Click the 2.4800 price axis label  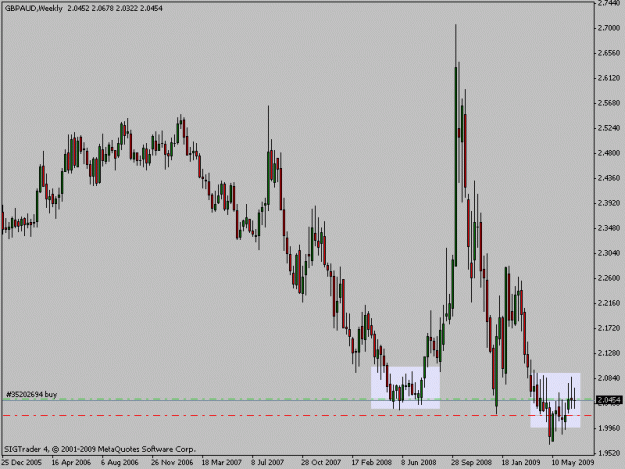point(609,153)
